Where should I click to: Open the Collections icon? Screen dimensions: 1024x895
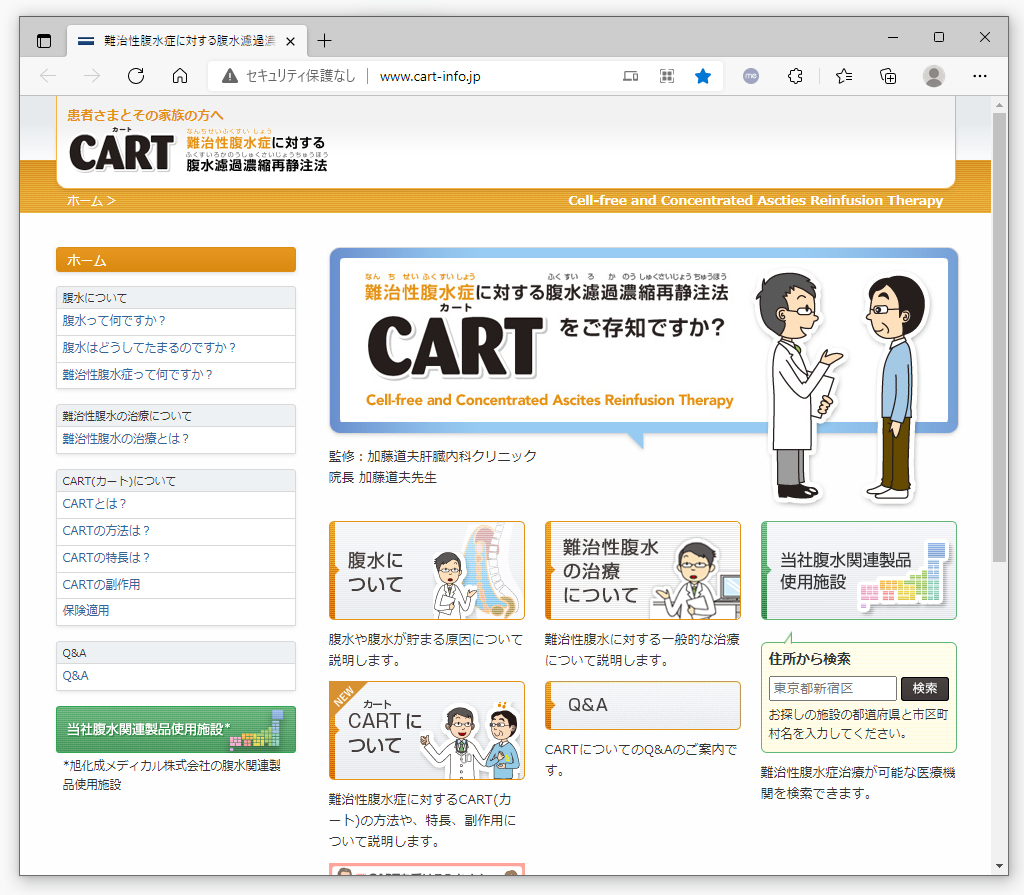[888, 76]
